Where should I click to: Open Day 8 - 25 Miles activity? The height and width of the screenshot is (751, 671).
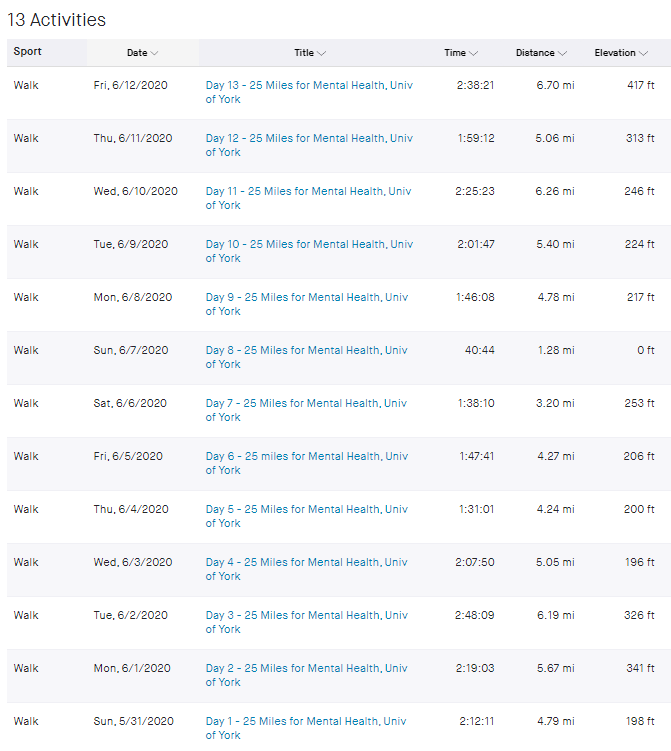point(307,357)
